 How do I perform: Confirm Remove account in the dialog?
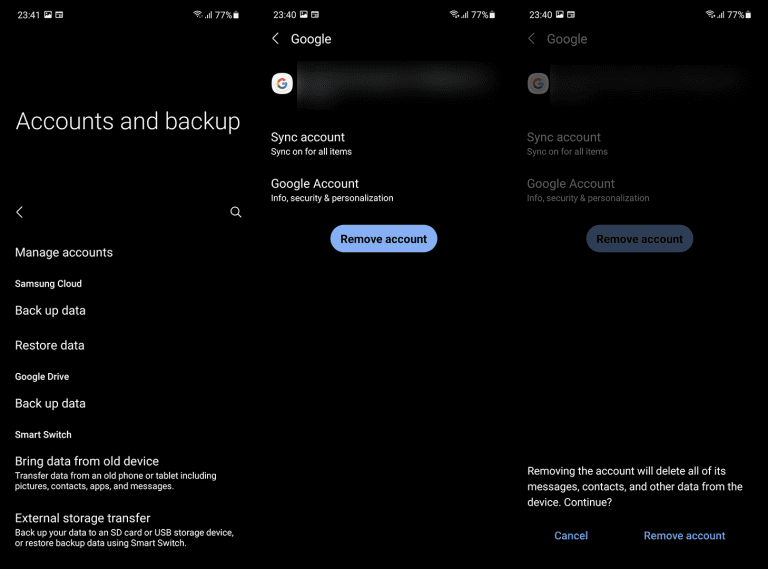(684, 536)
